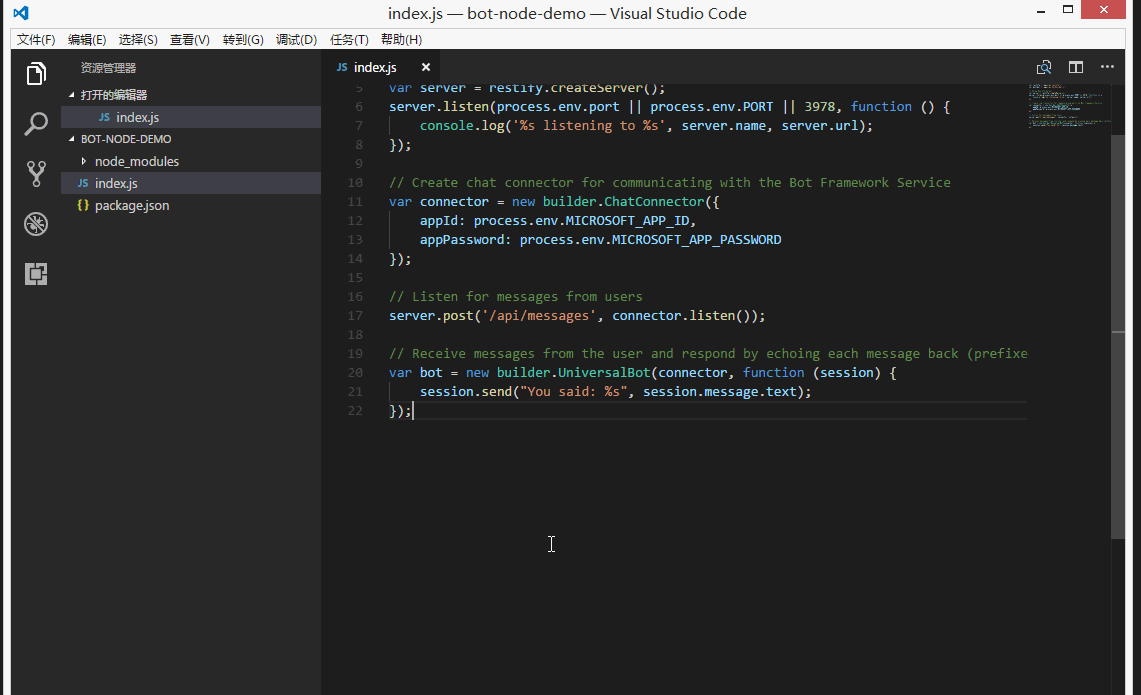Click the code minimap preview

pyautogui.click(x=1069, y=107)
